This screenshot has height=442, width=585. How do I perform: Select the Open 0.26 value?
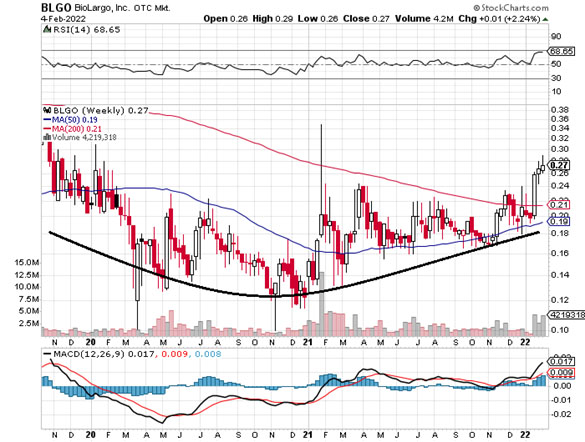click(x=225, y=19)
